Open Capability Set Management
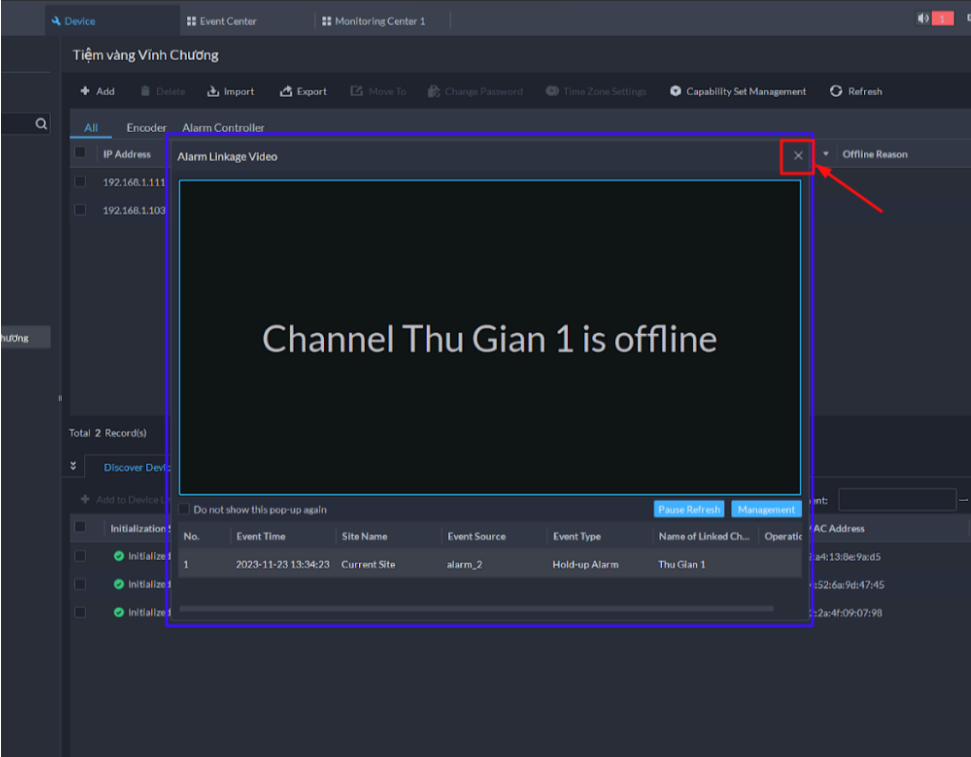 coord(738,91)
